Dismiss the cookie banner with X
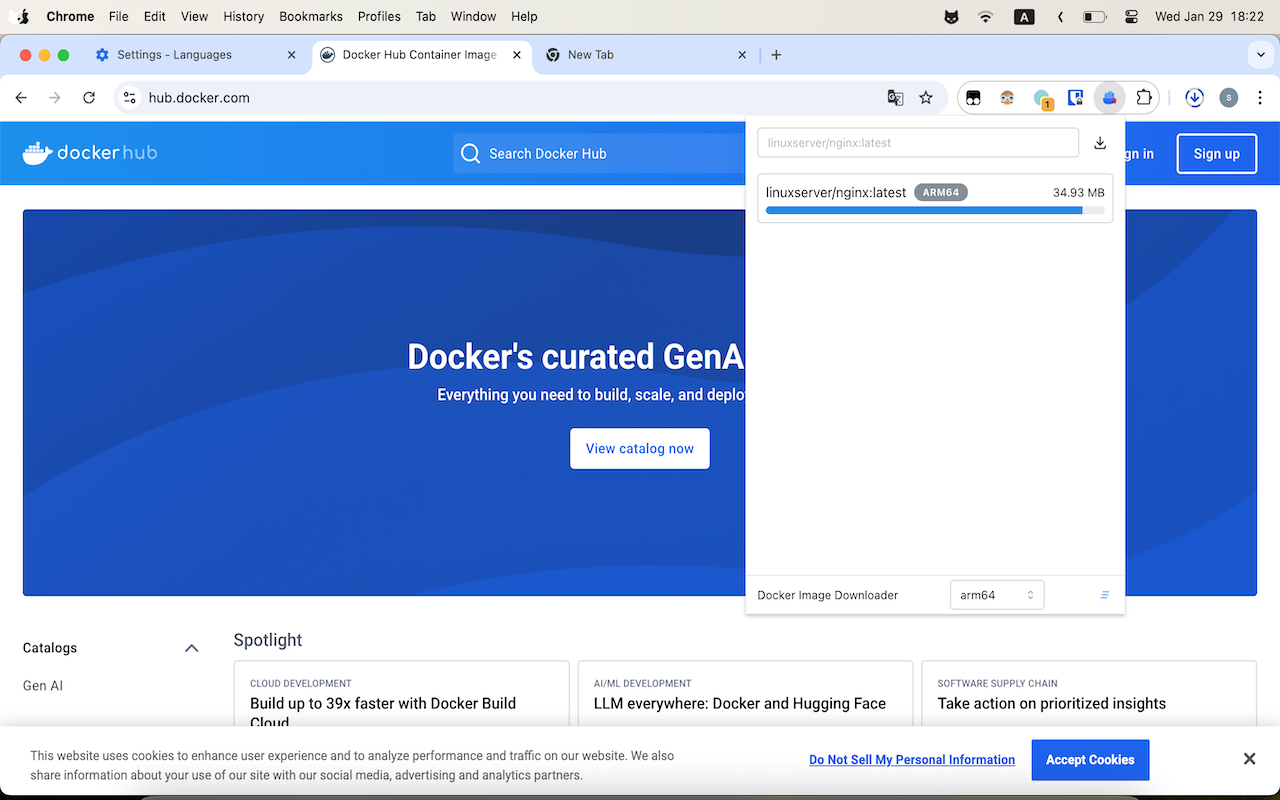Image resolution: width=1280 pixels, height=800 pixels. (x=1249, y=759)
